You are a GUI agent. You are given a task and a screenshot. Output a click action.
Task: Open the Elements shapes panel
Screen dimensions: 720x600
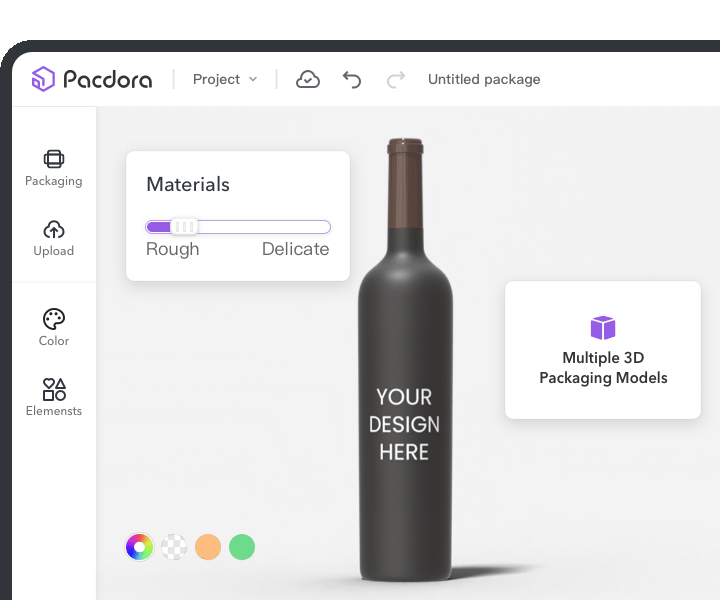[54, 397]
